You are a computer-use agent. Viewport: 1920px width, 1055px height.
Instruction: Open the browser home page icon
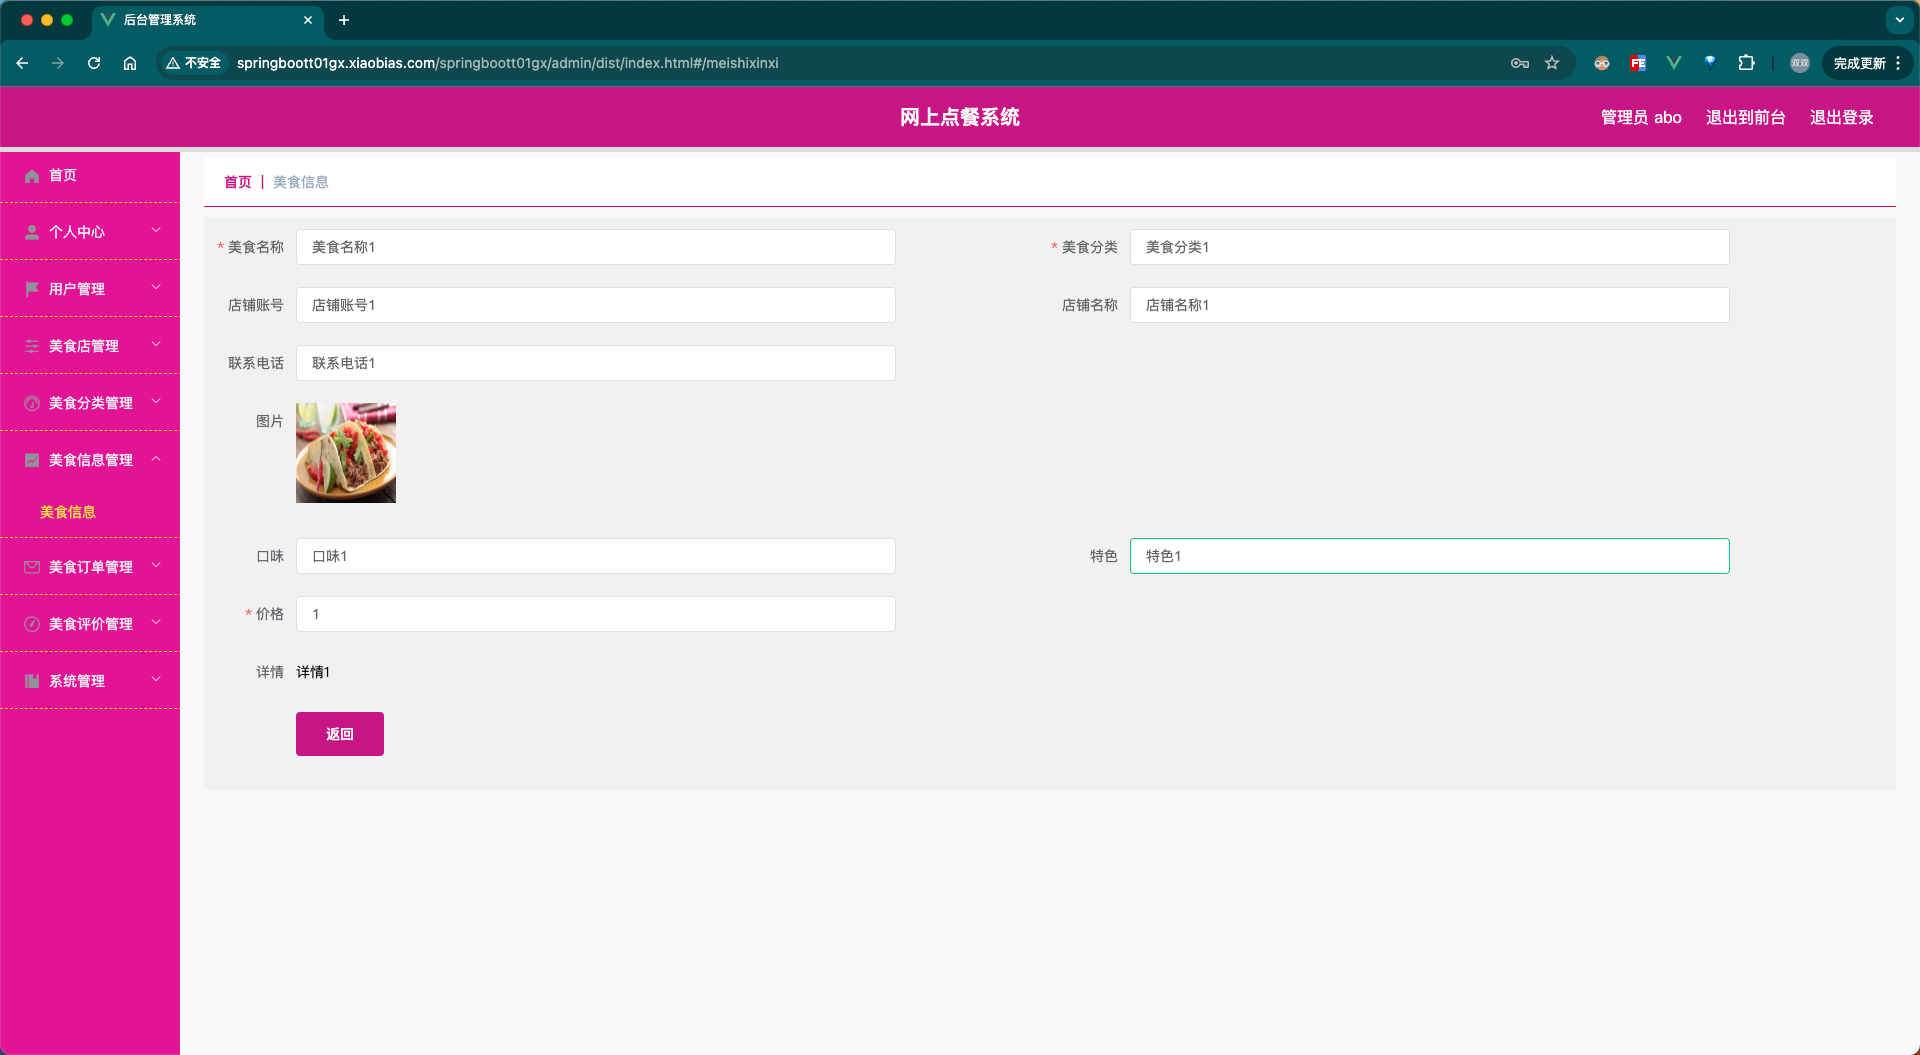click(x=130, y=63)
